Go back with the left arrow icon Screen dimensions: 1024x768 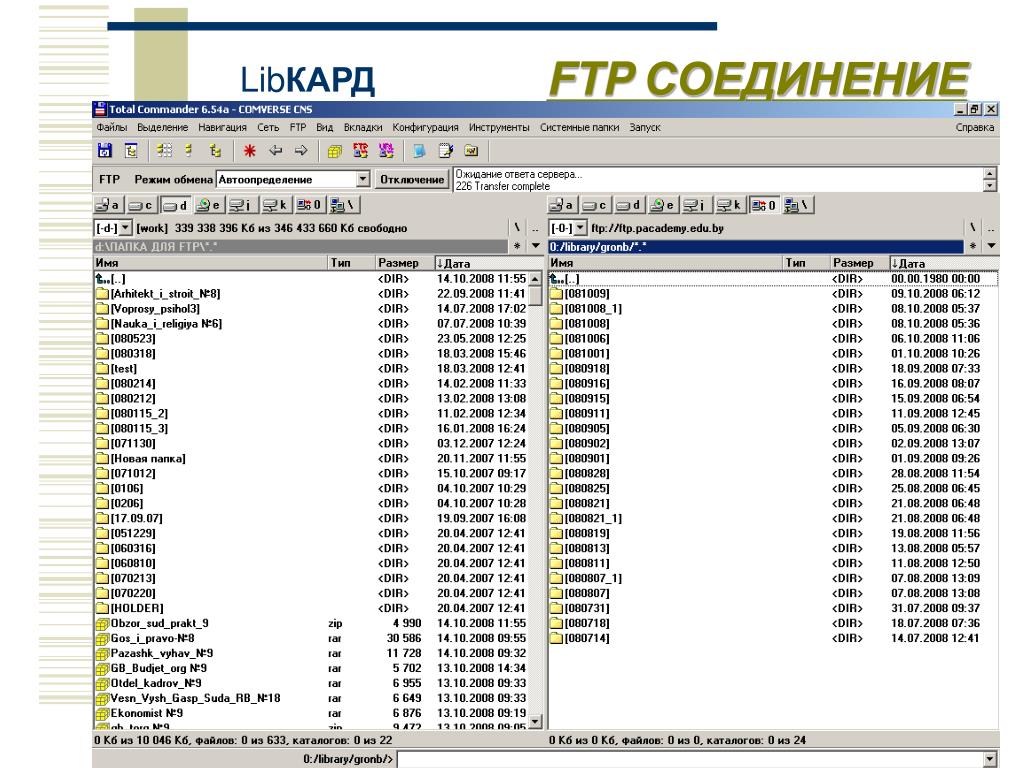click(276, 151)
